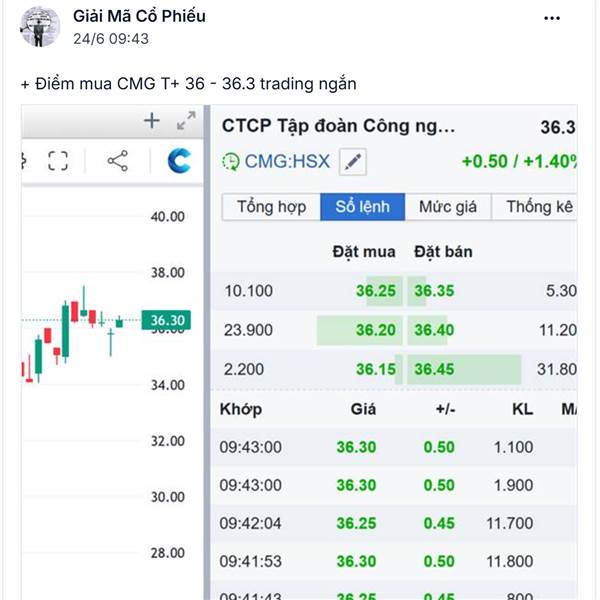Select the Sổ lệnh tab
This screenshot has height=600, width=600.
(362, 207)
